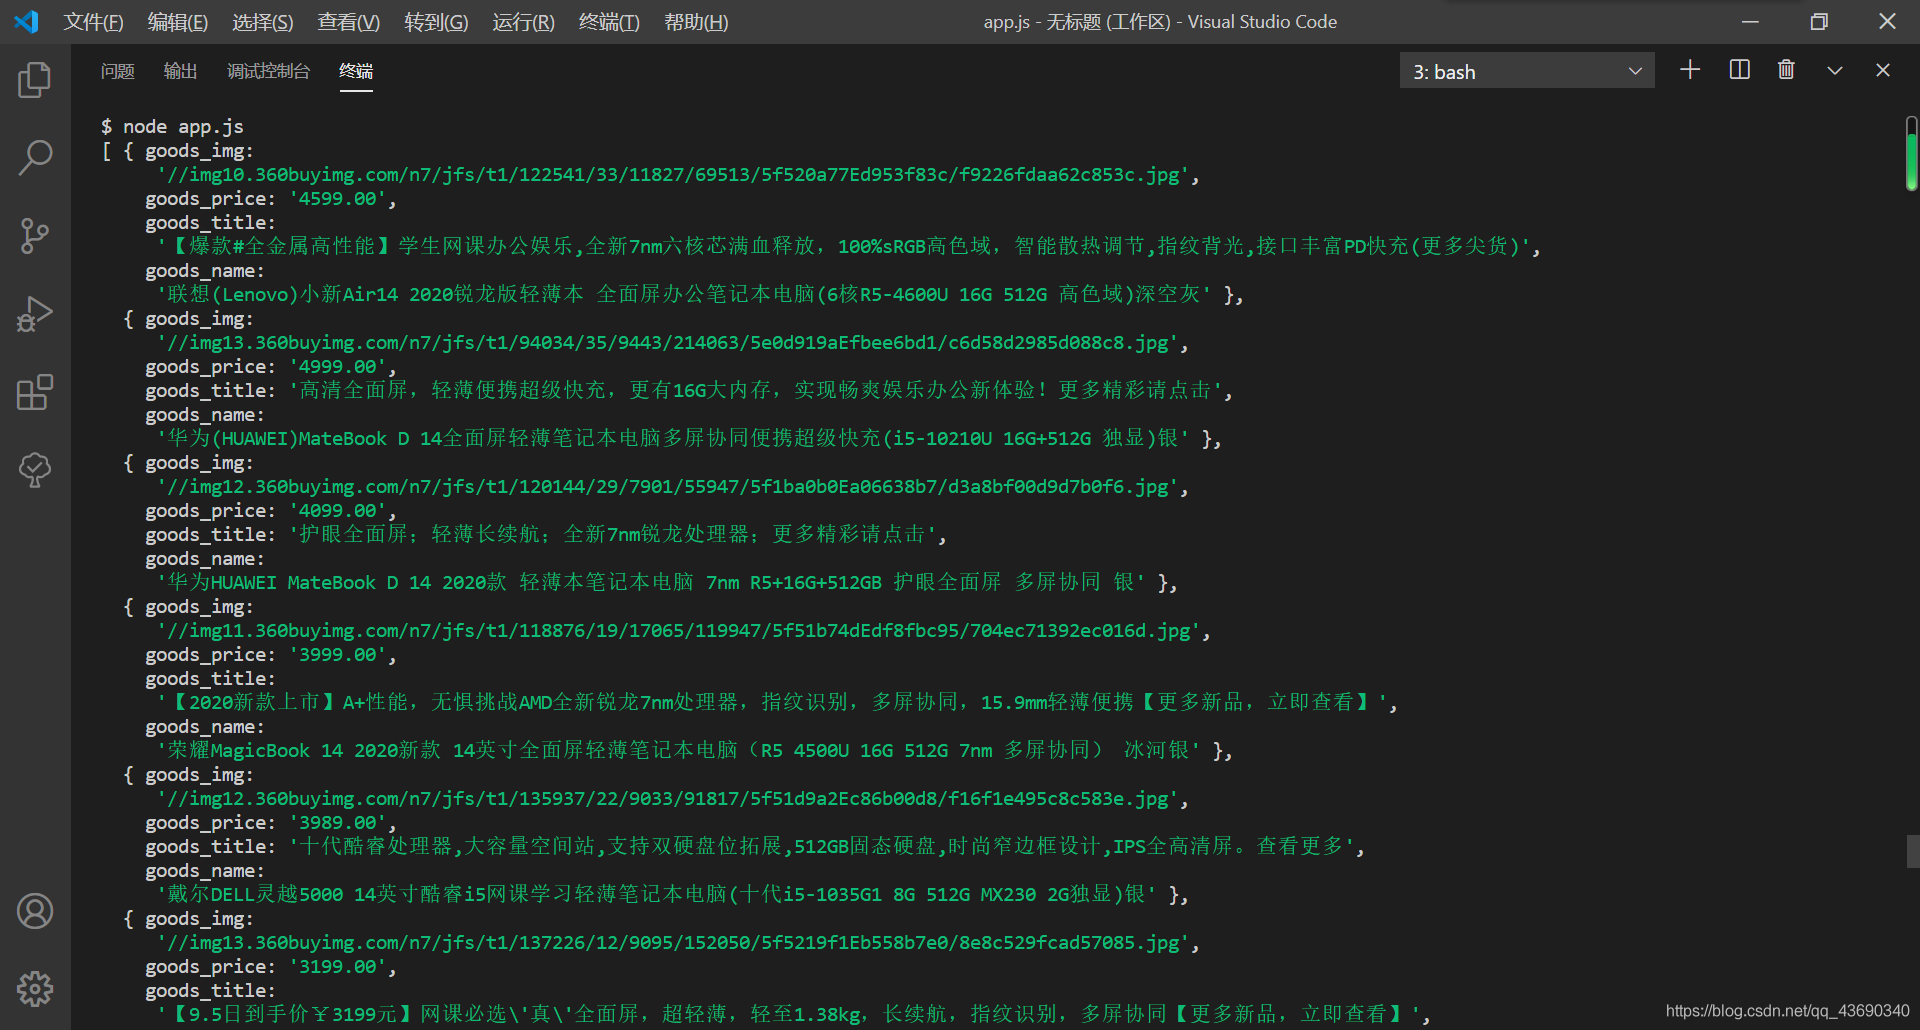Open the 文件(F) menu

[94, 22]
